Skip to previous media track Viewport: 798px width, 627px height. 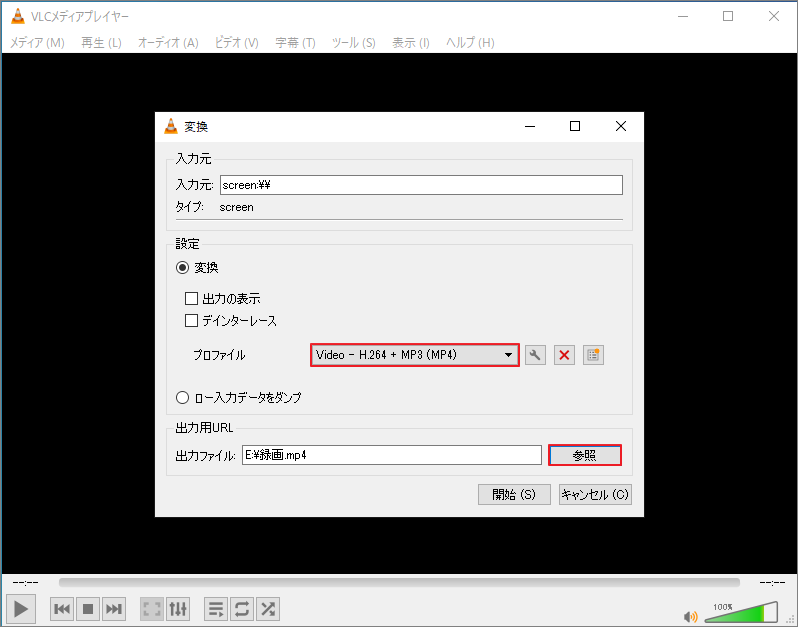tap(62, 609)
